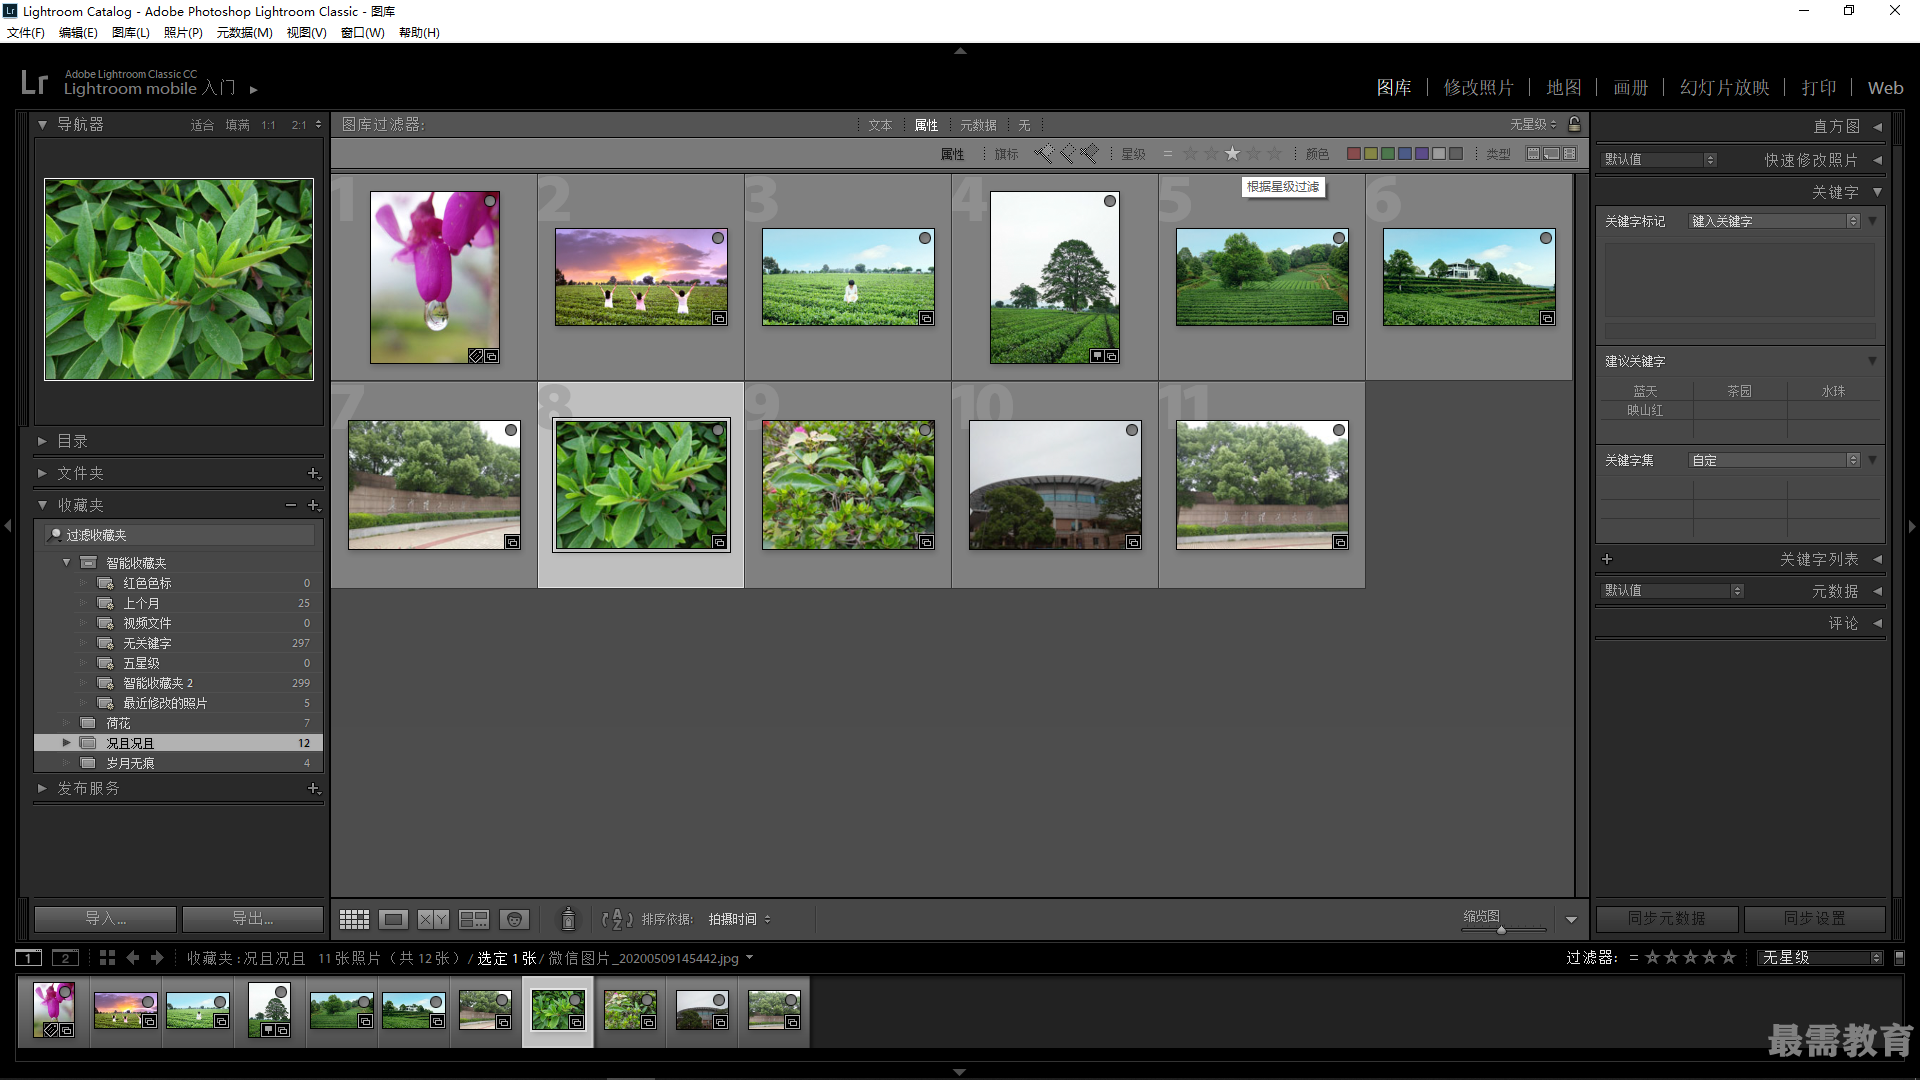Screen dimensions: 1920x1080
Task: Select the Painter spray can tool
Action: pyautogui.click(x=568, y=919)
